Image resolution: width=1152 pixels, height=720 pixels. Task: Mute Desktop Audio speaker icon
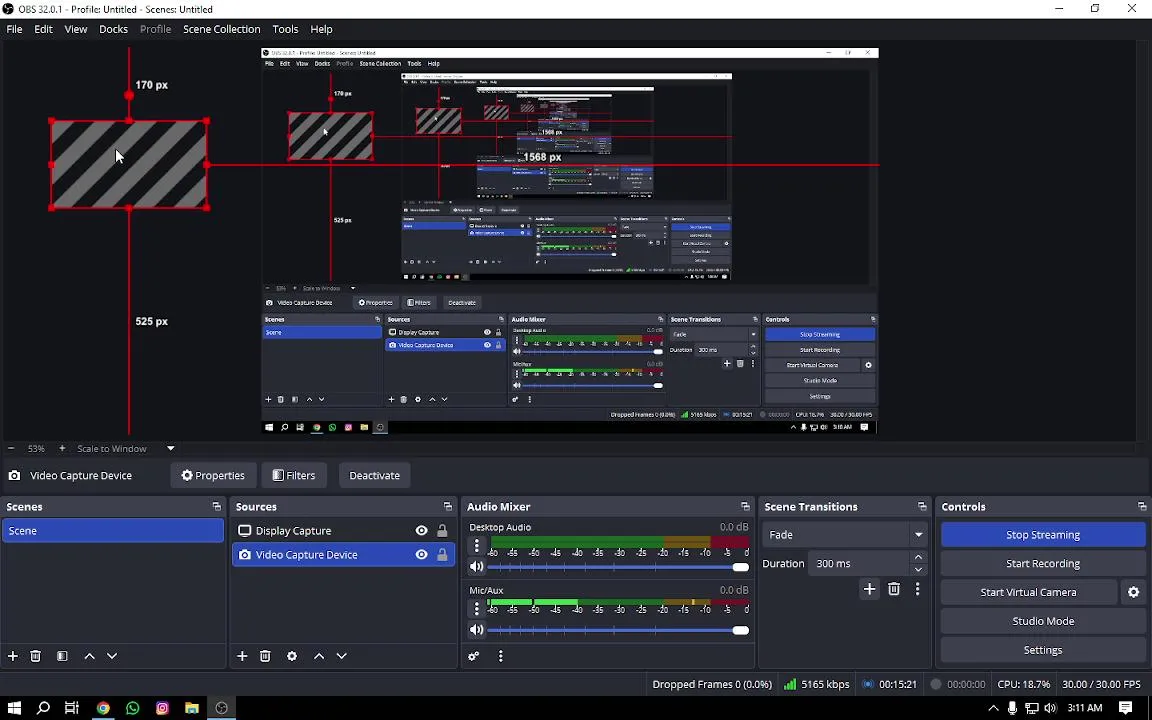point(476,566)
